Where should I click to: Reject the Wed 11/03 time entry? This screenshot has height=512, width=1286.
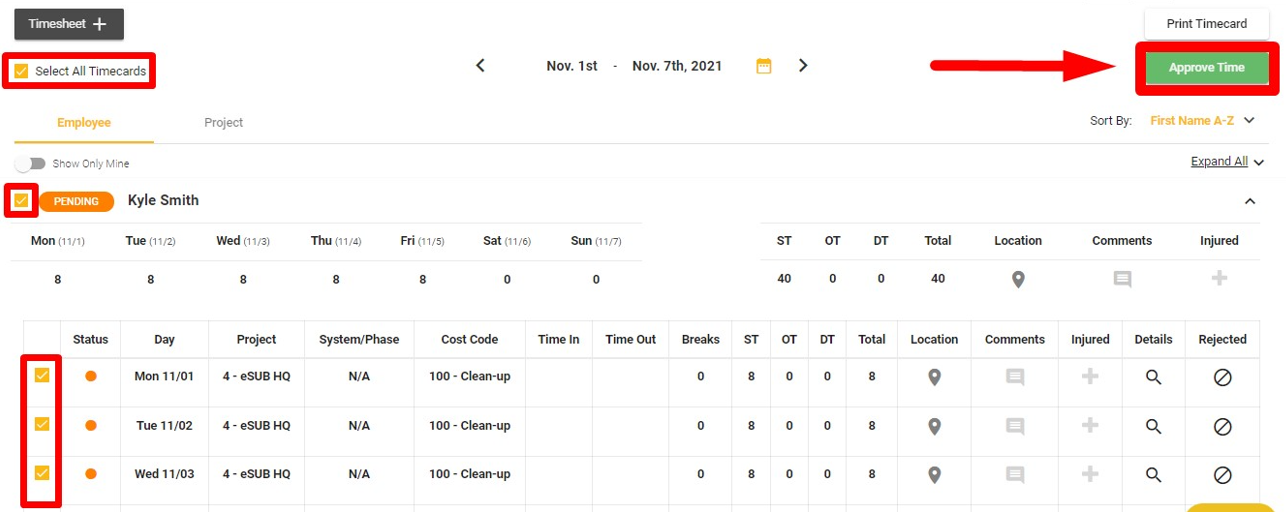coord(1222,475)
